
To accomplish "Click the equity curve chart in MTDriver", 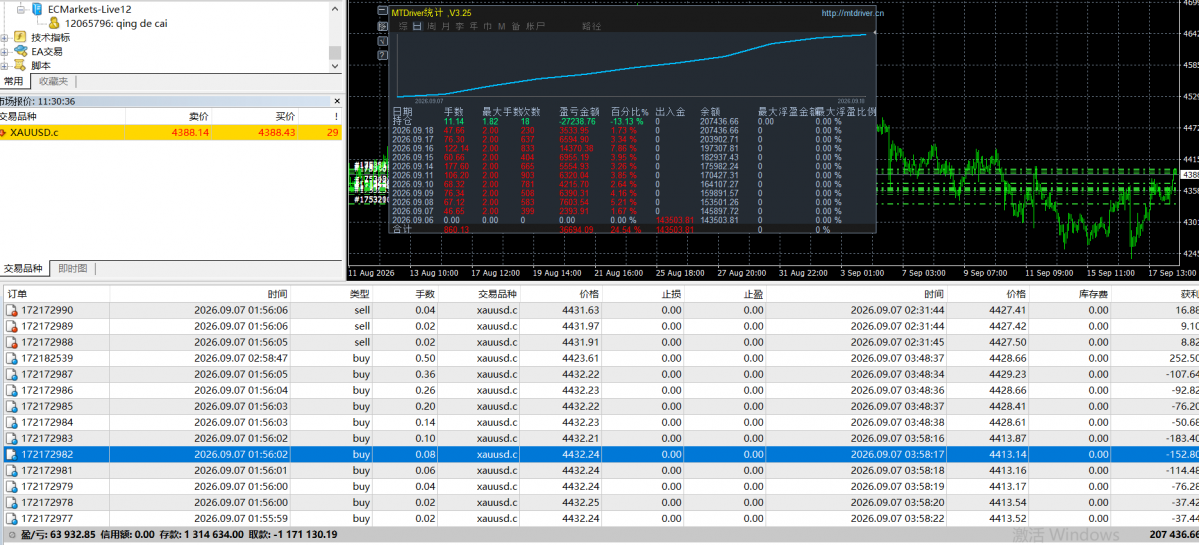I will 632,66.
